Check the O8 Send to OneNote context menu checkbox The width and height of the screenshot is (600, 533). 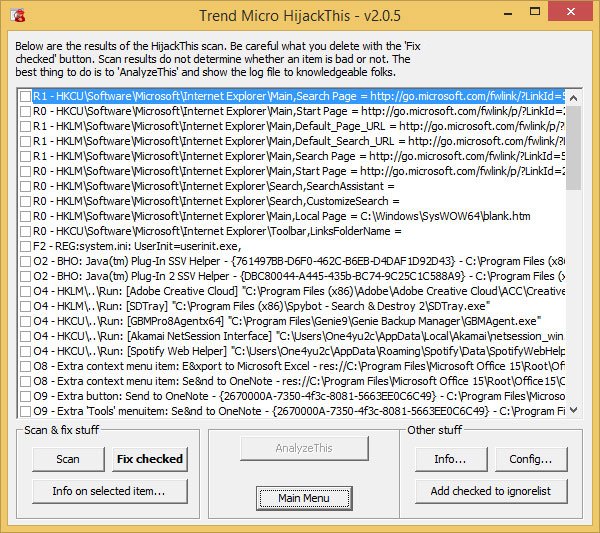click(26, 381)
